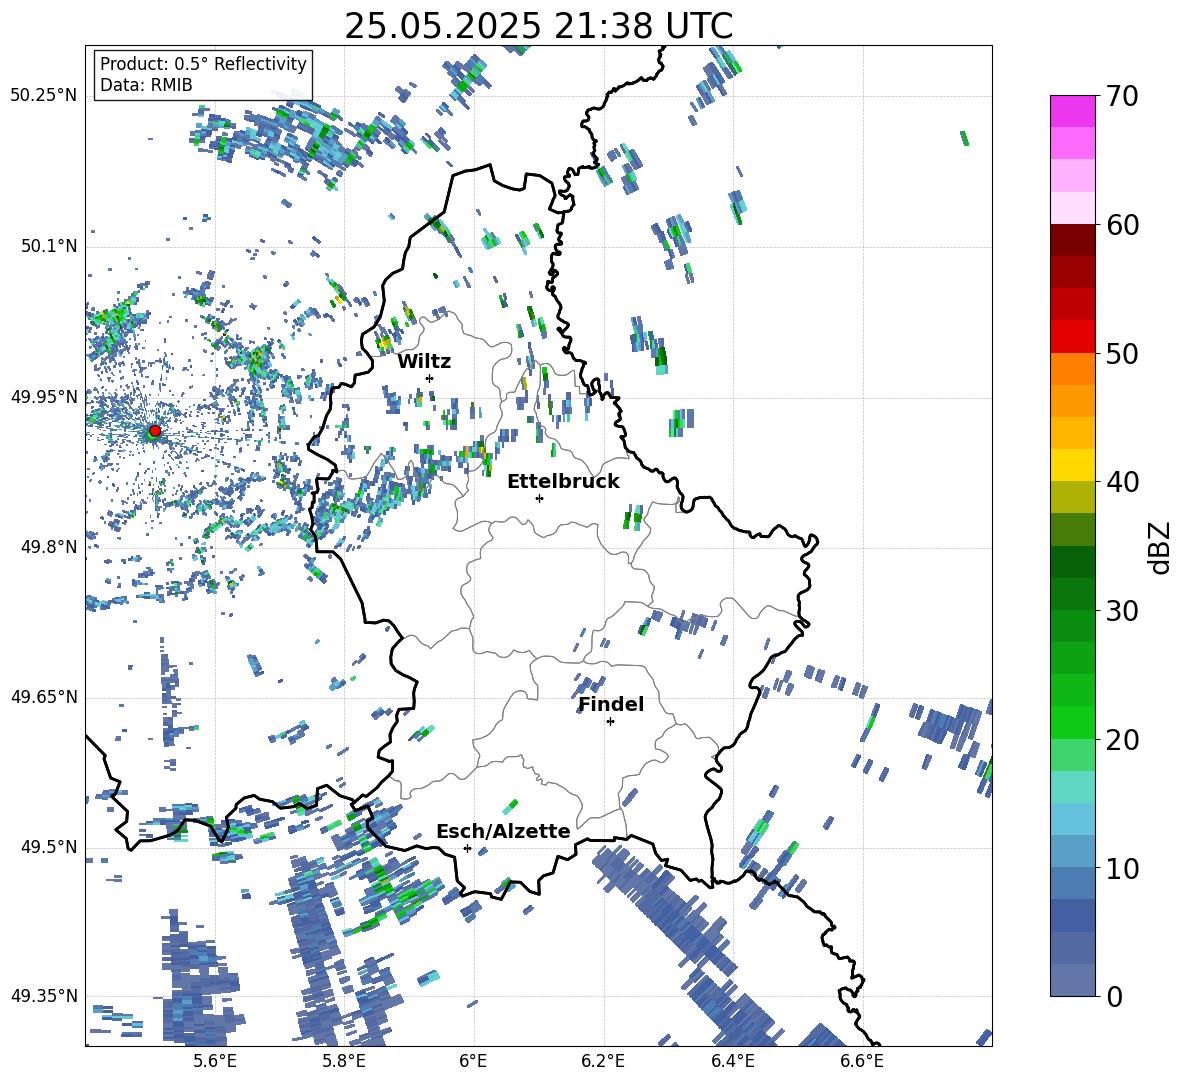Click latitude label '49.5°N'
Image resolution: width=1184 pixels, height=1081 pixels.
coord(49,847)
